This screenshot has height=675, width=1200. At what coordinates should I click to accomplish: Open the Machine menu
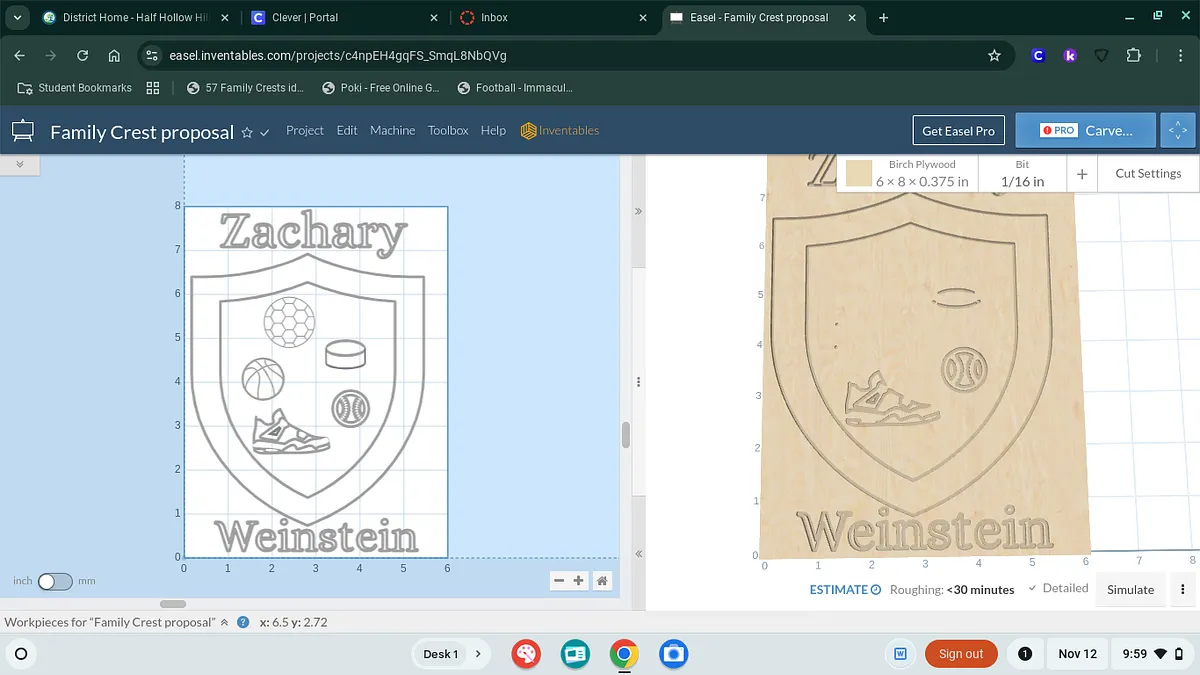(x=392, y=130)
